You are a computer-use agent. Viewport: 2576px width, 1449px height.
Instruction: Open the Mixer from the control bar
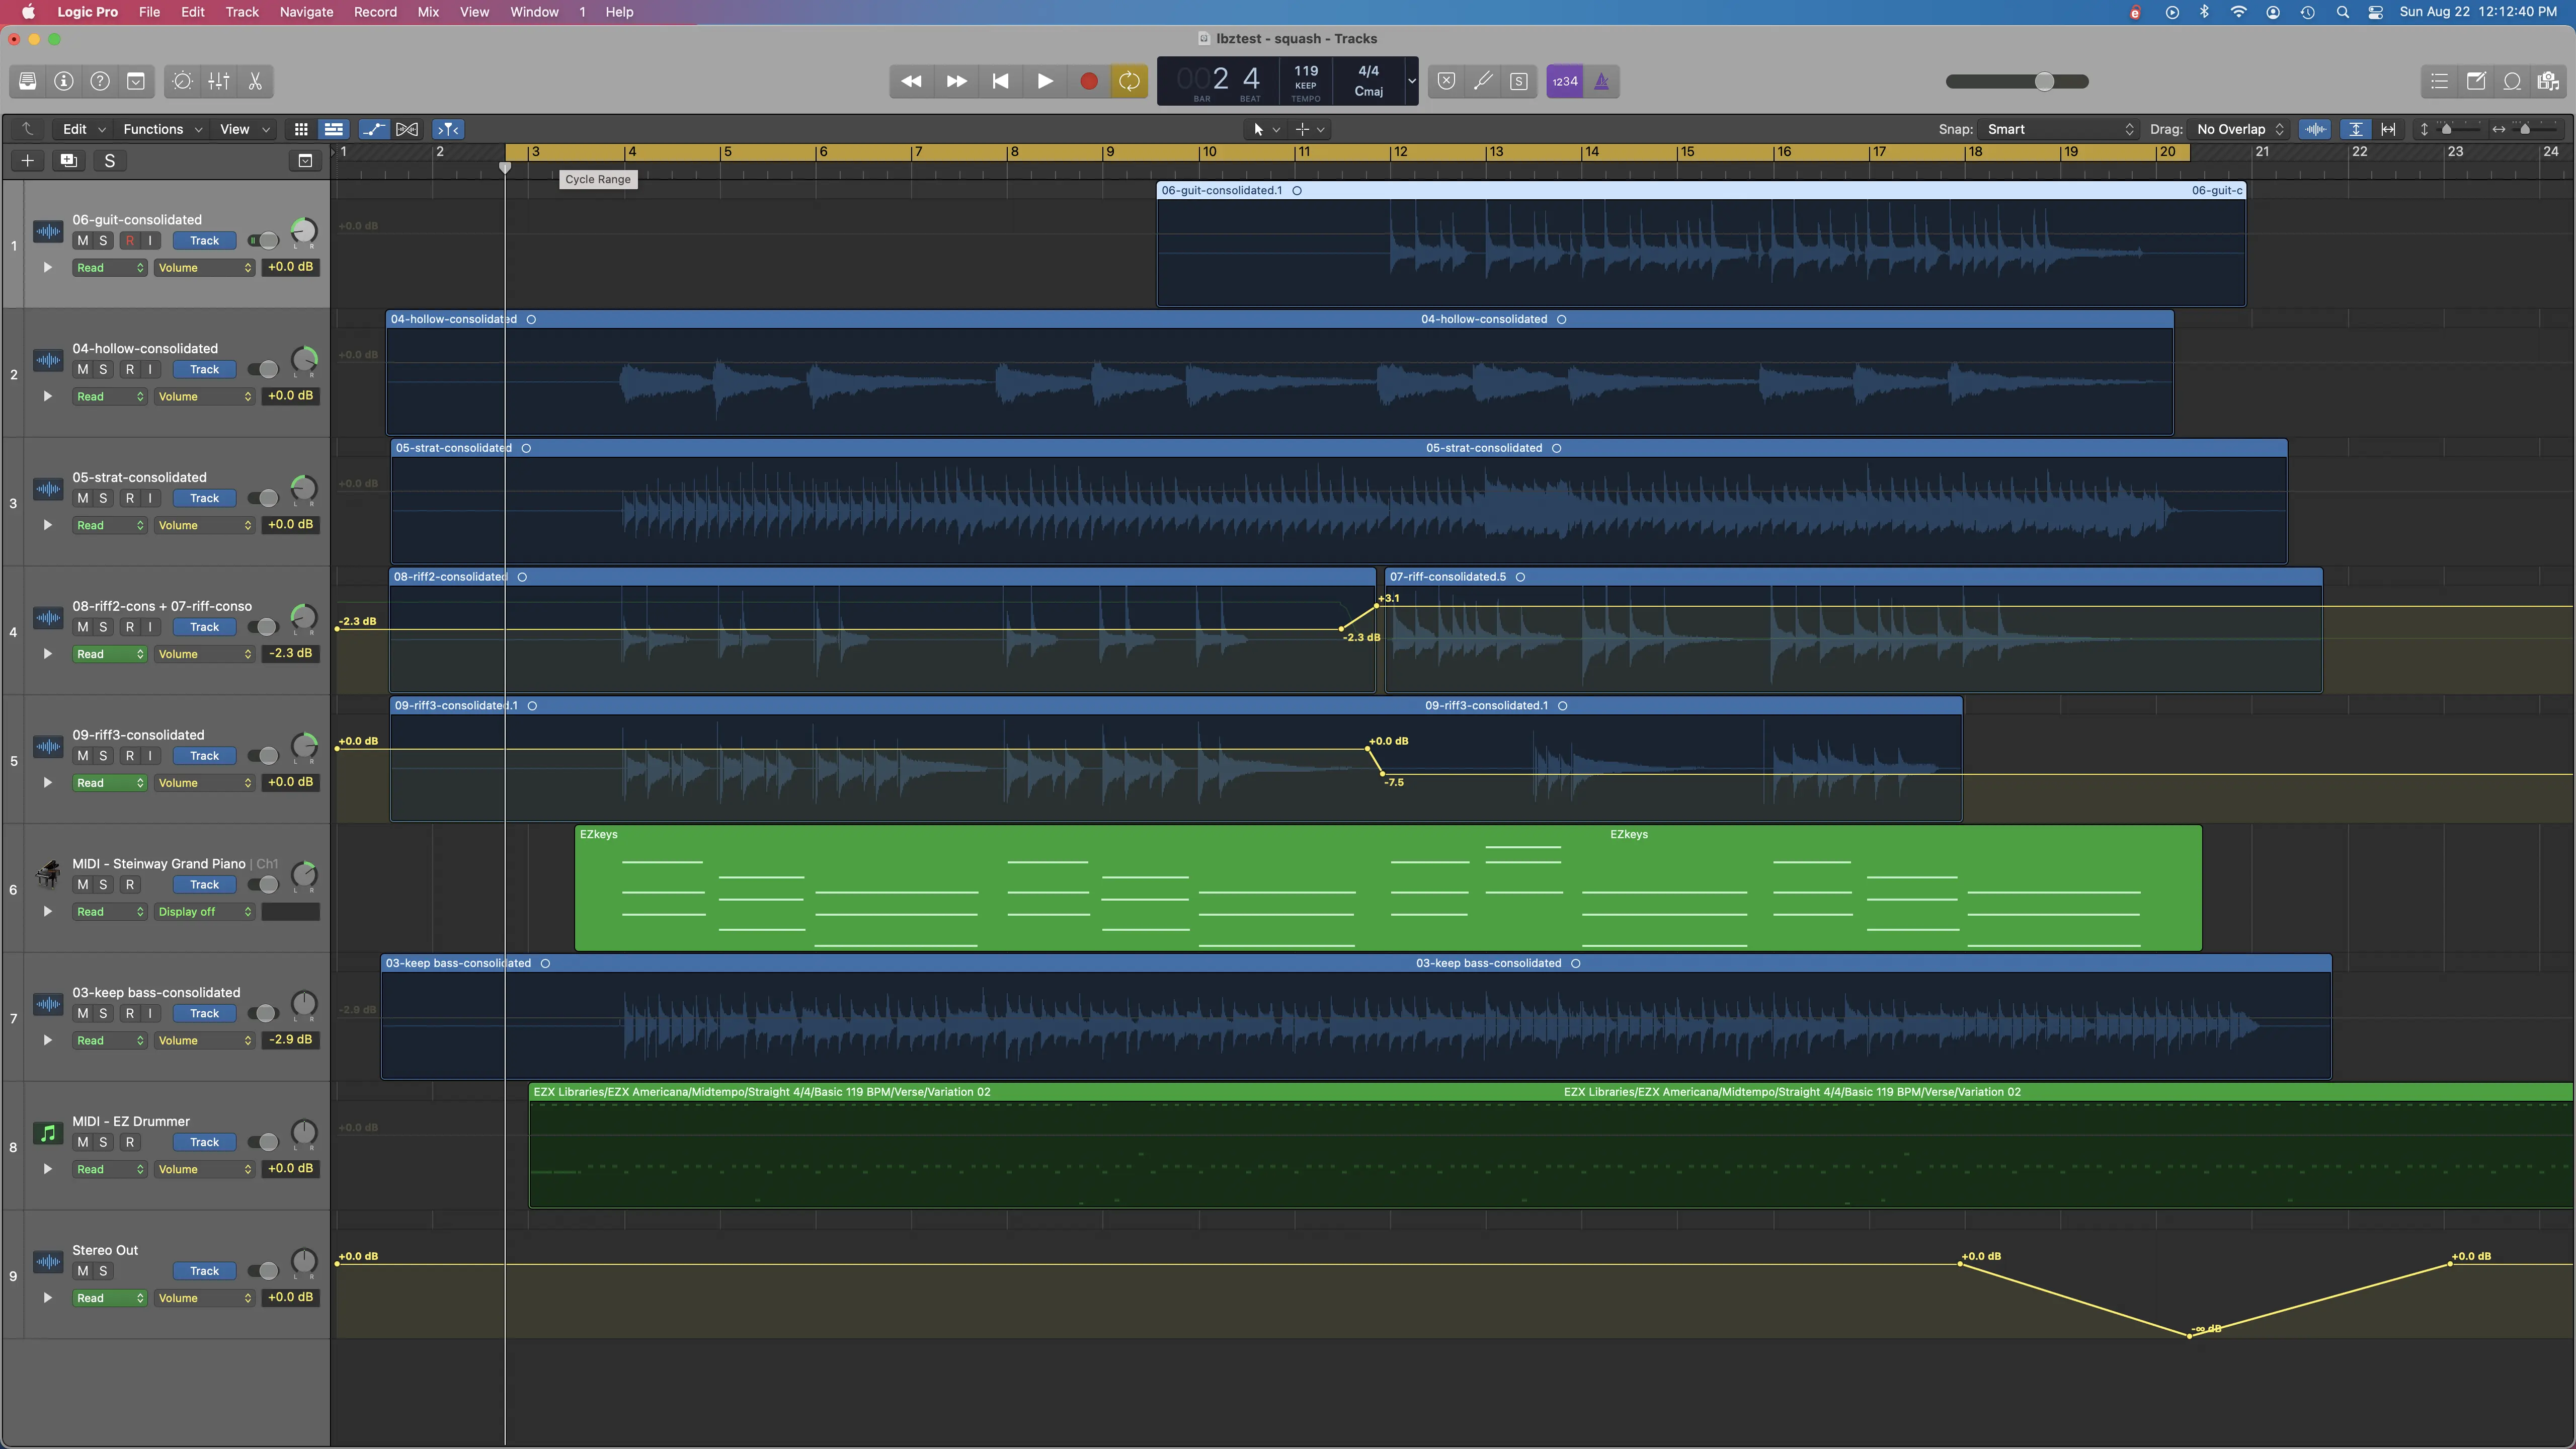[219, 81]
